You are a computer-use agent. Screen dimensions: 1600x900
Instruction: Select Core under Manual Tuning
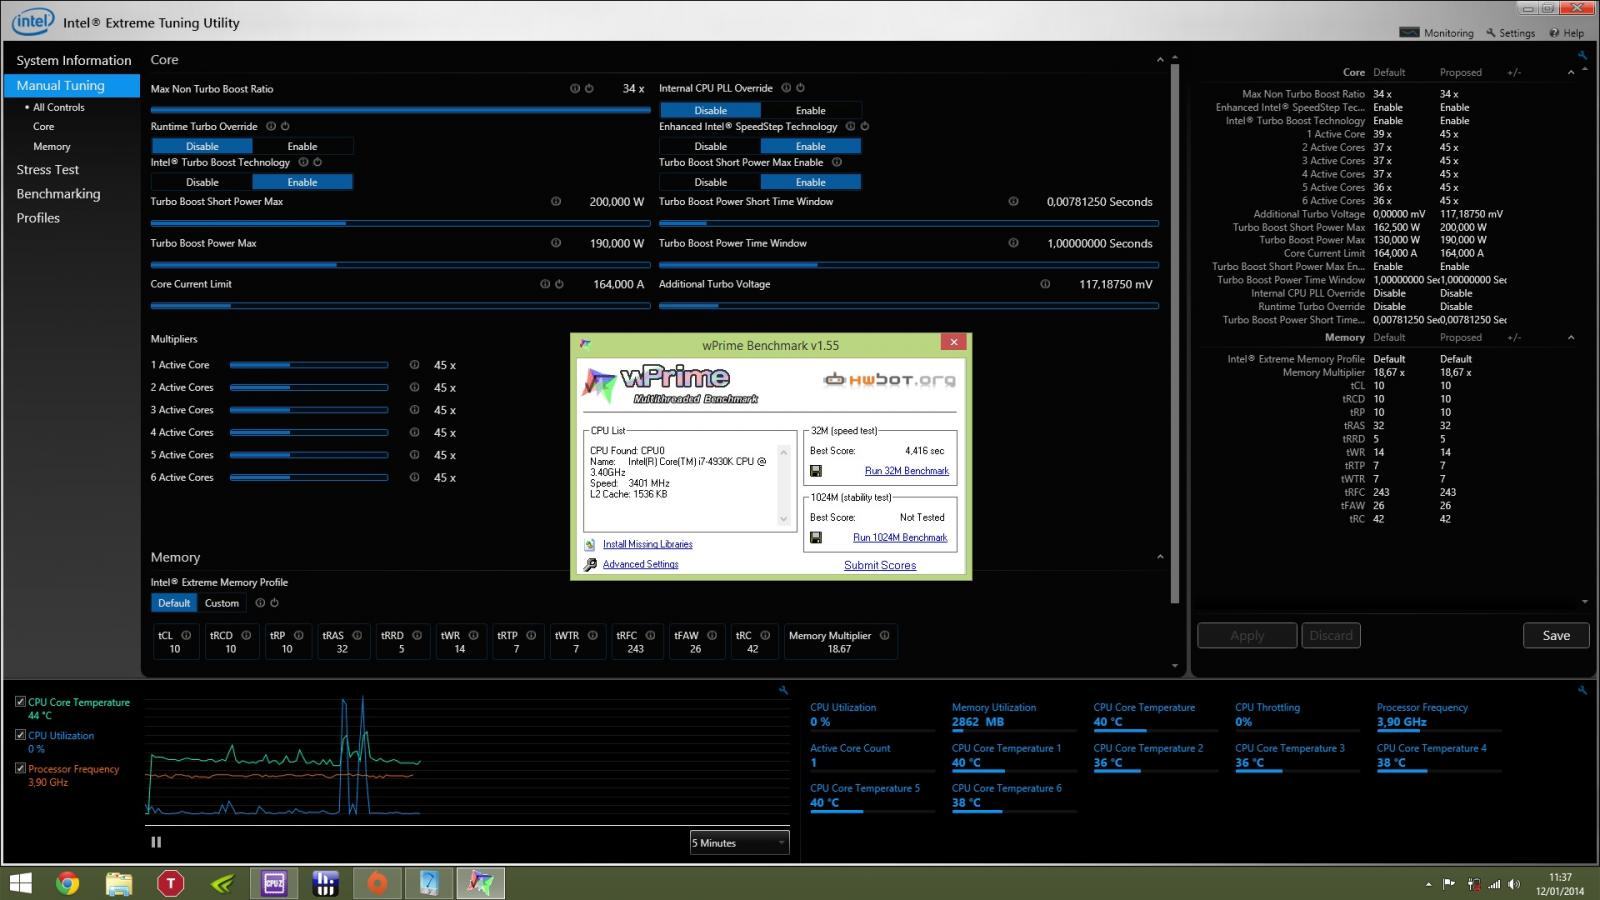(44, 127)
